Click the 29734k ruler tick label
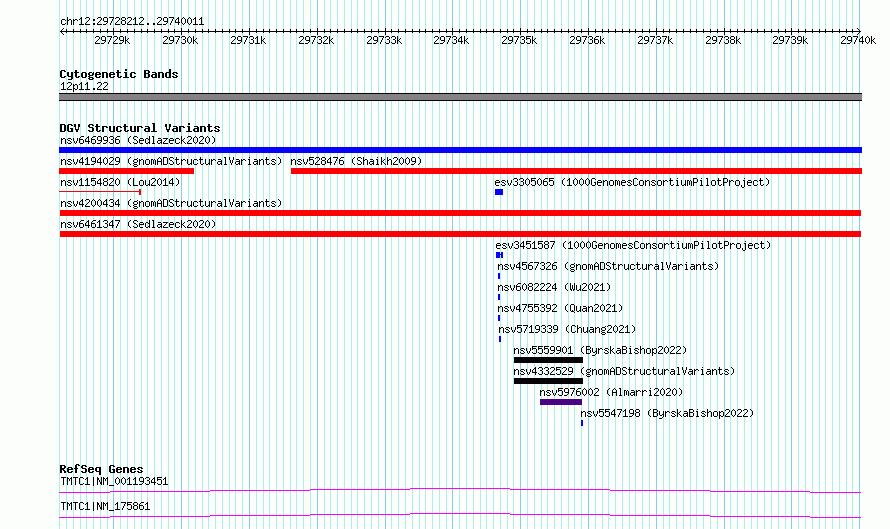Screen dimensions: 890x529 pos(451,40)
